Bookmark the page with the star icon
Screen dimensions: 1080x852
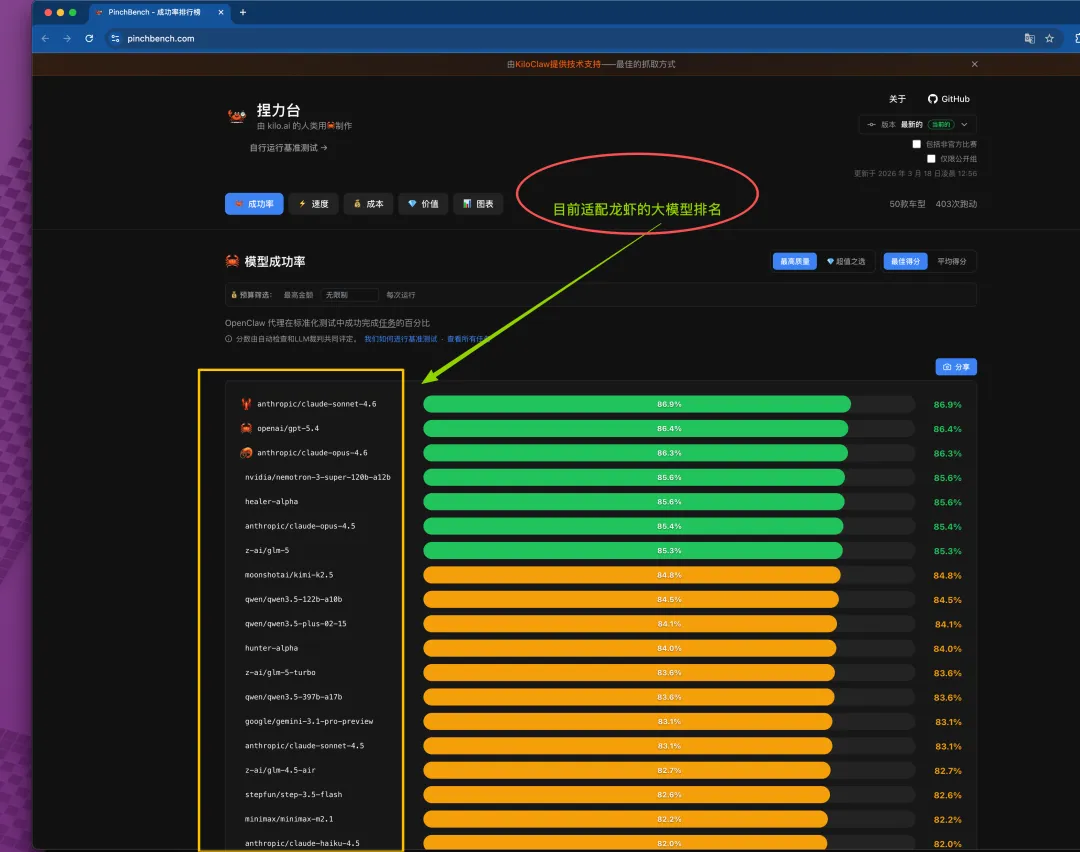tap(1049, 39)
